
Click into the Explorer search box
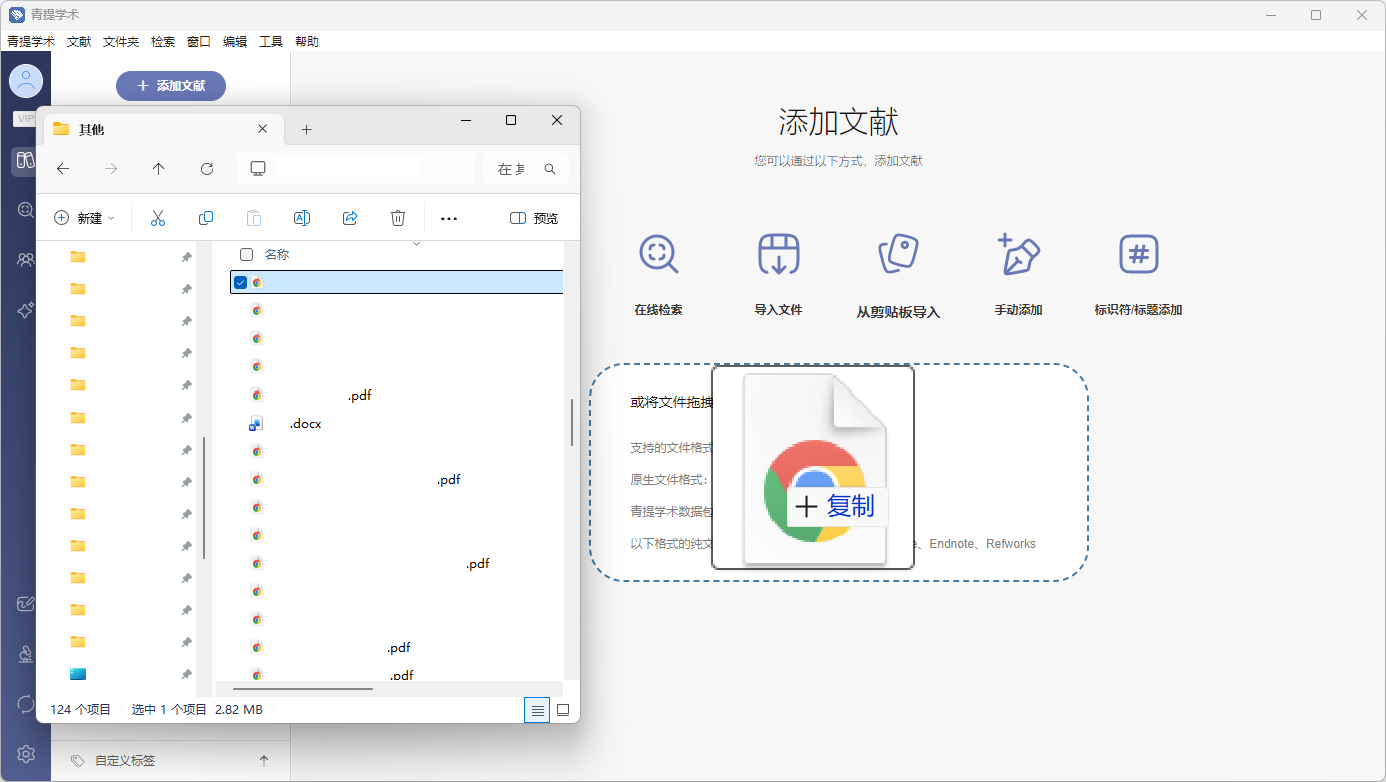coord(526,169)
